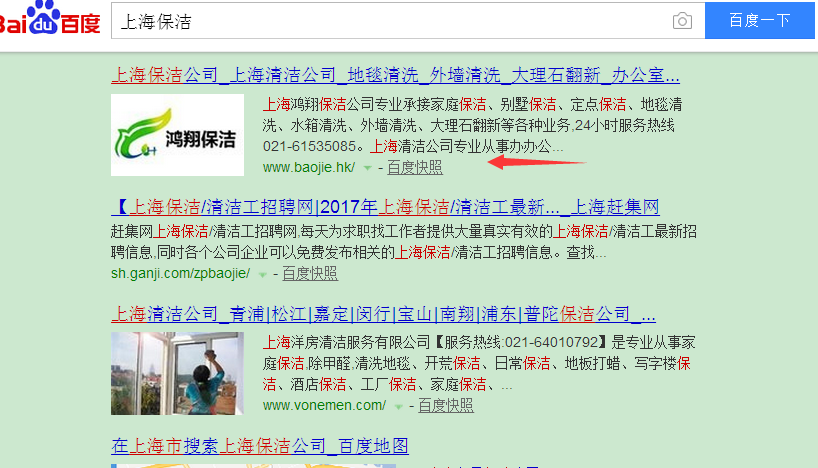The image size is (818, 468).
Task: Open result titled 上海保洁公司_上海清洁公司_地毯清洗
Action: click(395, 76)
